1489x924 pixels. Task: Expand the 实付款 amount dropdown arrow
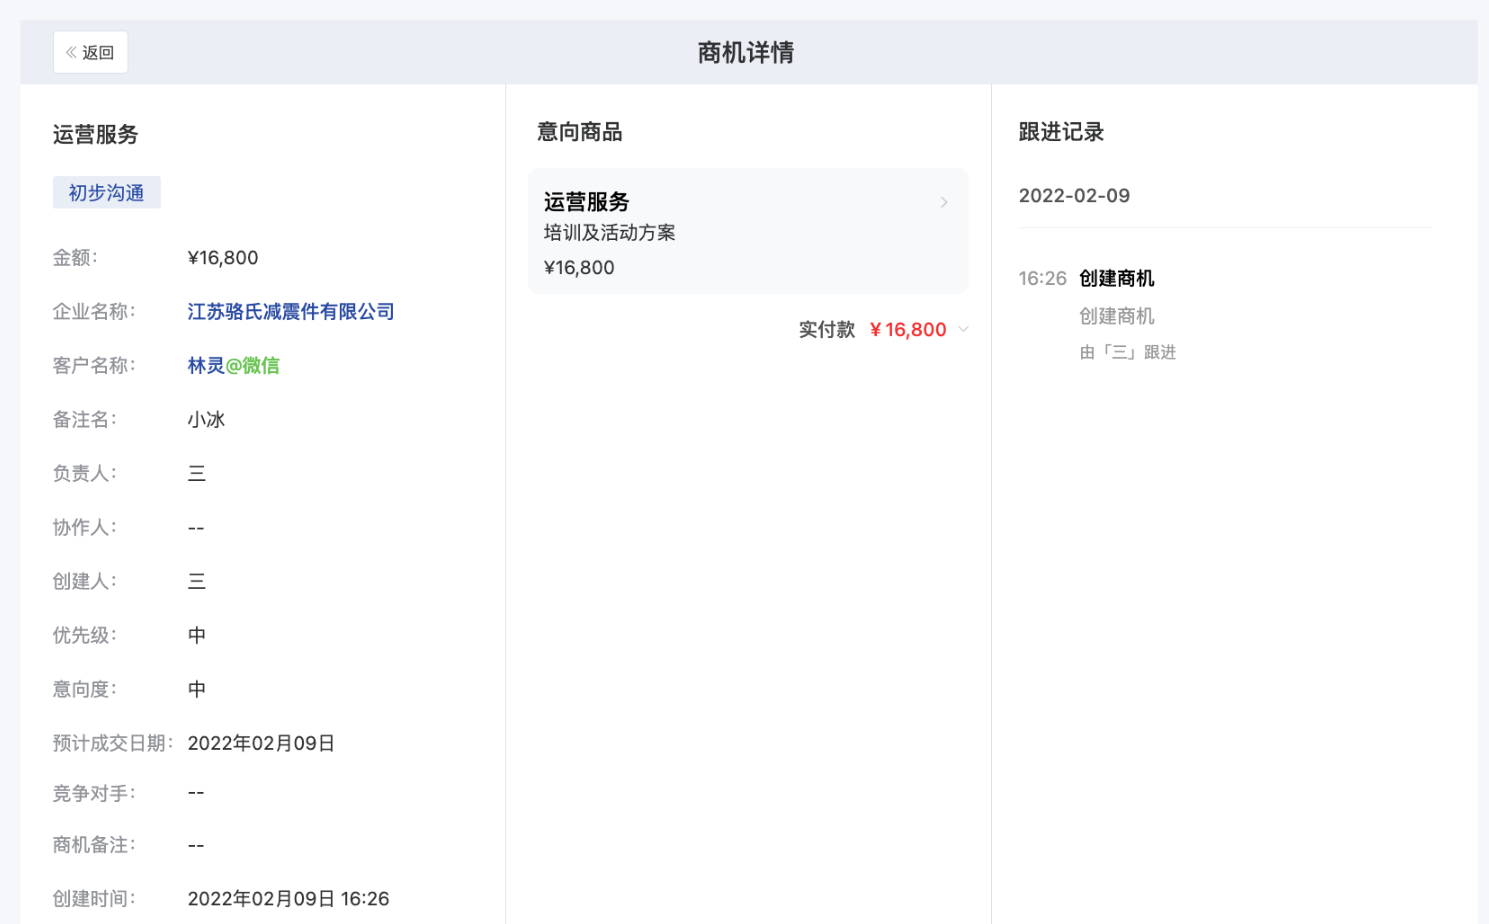click(x=963, y=330)
